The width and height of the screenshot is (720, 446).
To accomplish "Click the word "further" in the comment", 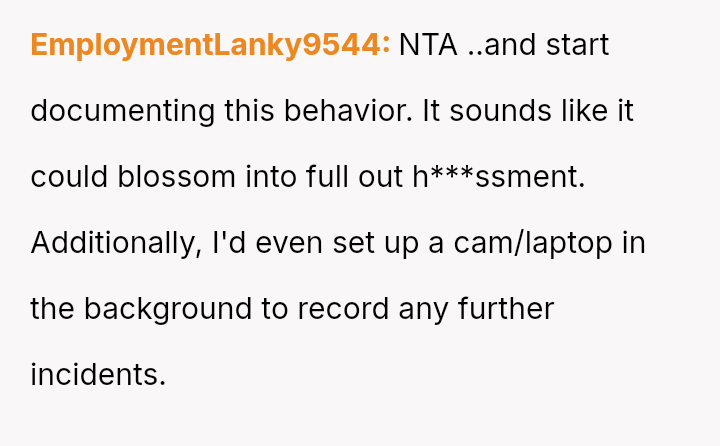I will tap(505, 309).
